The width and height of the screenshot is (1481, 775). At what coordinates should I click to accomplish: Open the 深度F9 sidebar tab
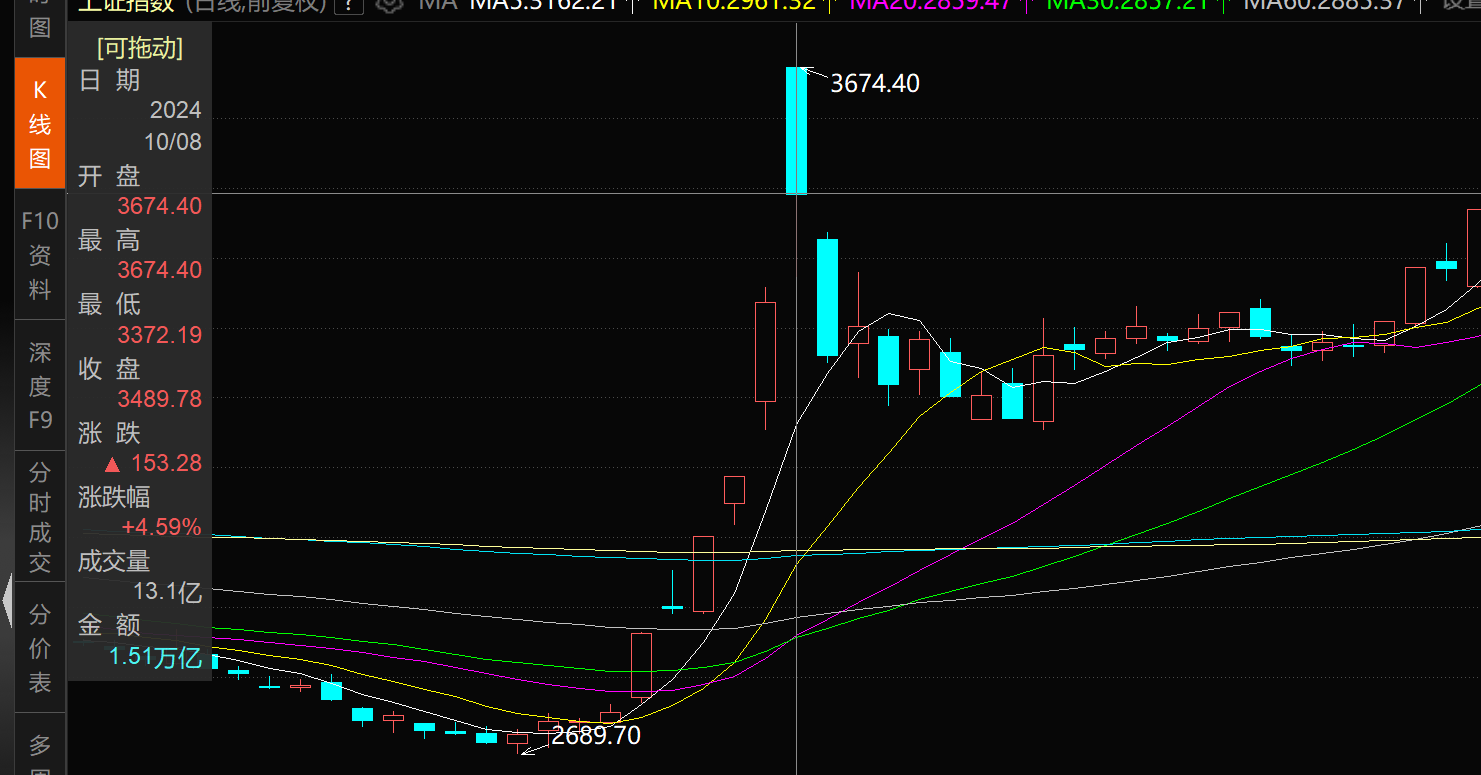click(x=40, y=385)
